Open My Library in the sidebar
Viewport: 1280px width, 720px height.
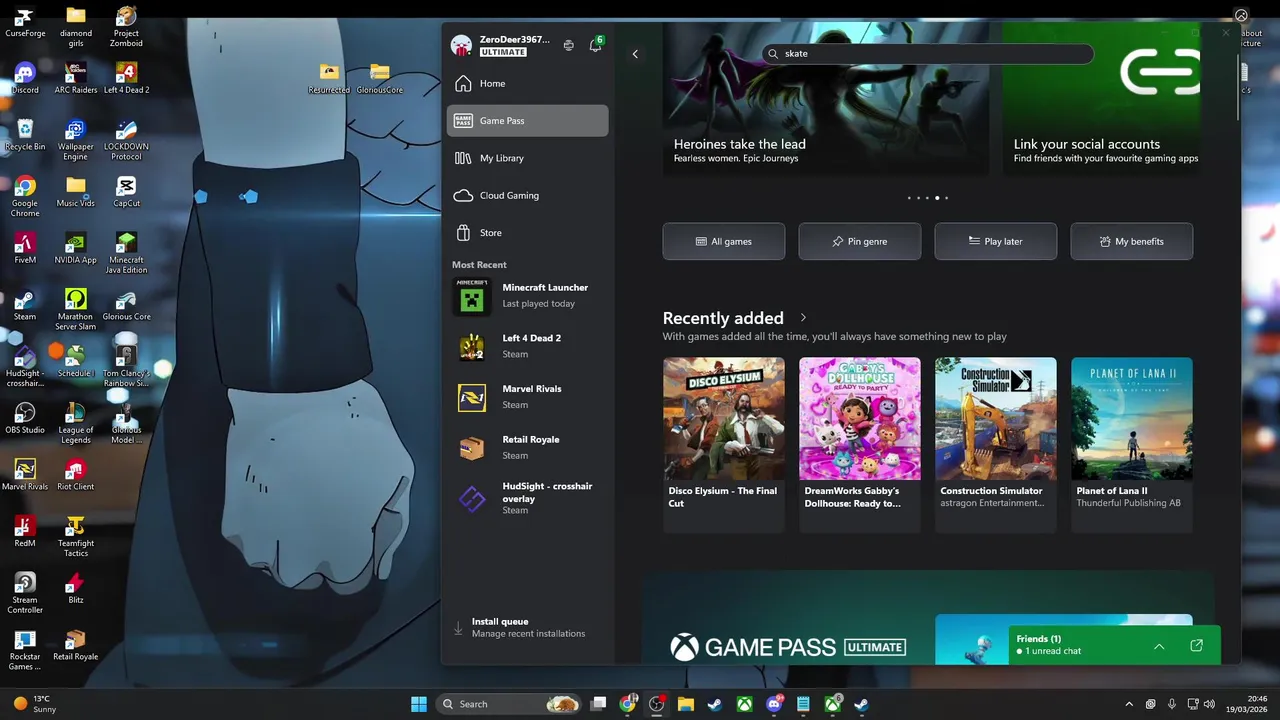click(527, 158)
